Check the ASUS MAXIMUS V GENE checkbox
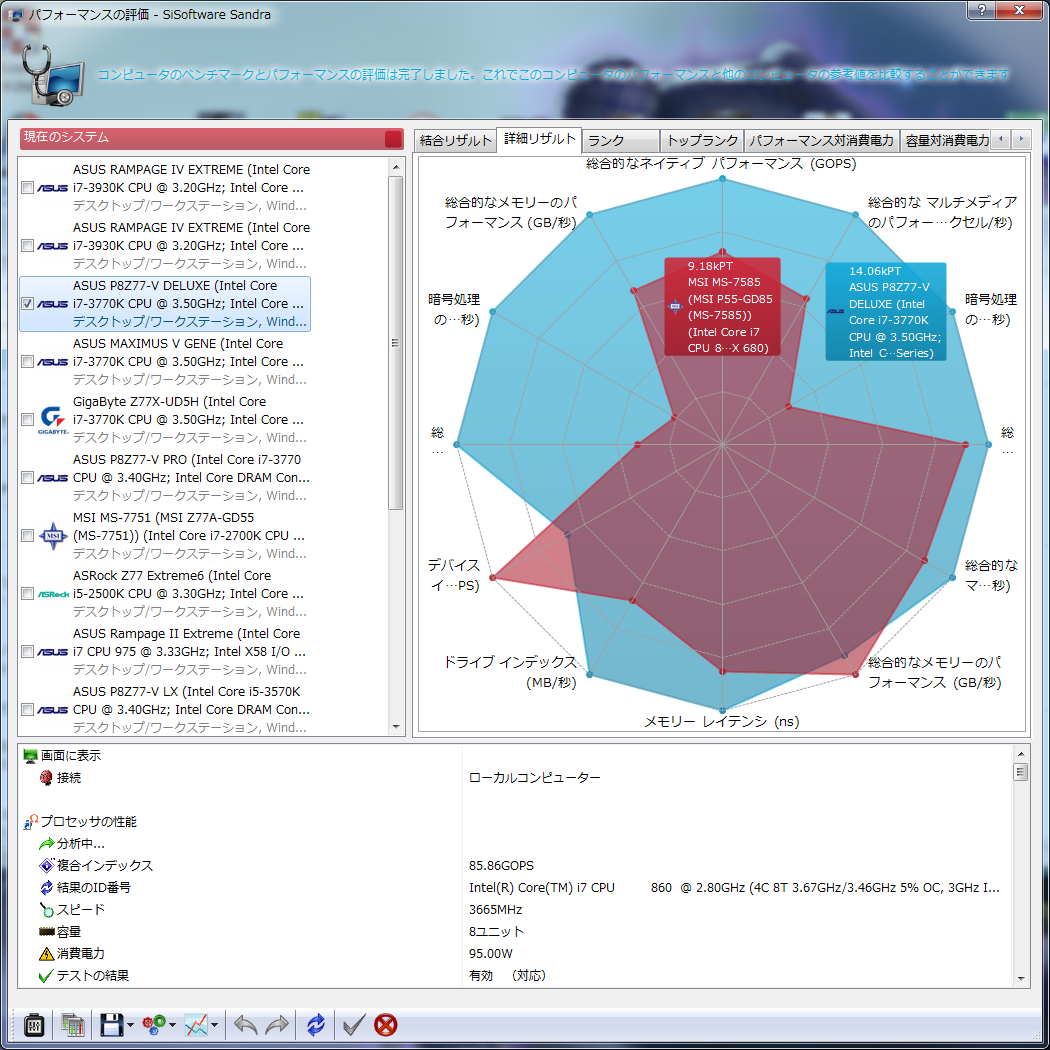 [27, 362]
